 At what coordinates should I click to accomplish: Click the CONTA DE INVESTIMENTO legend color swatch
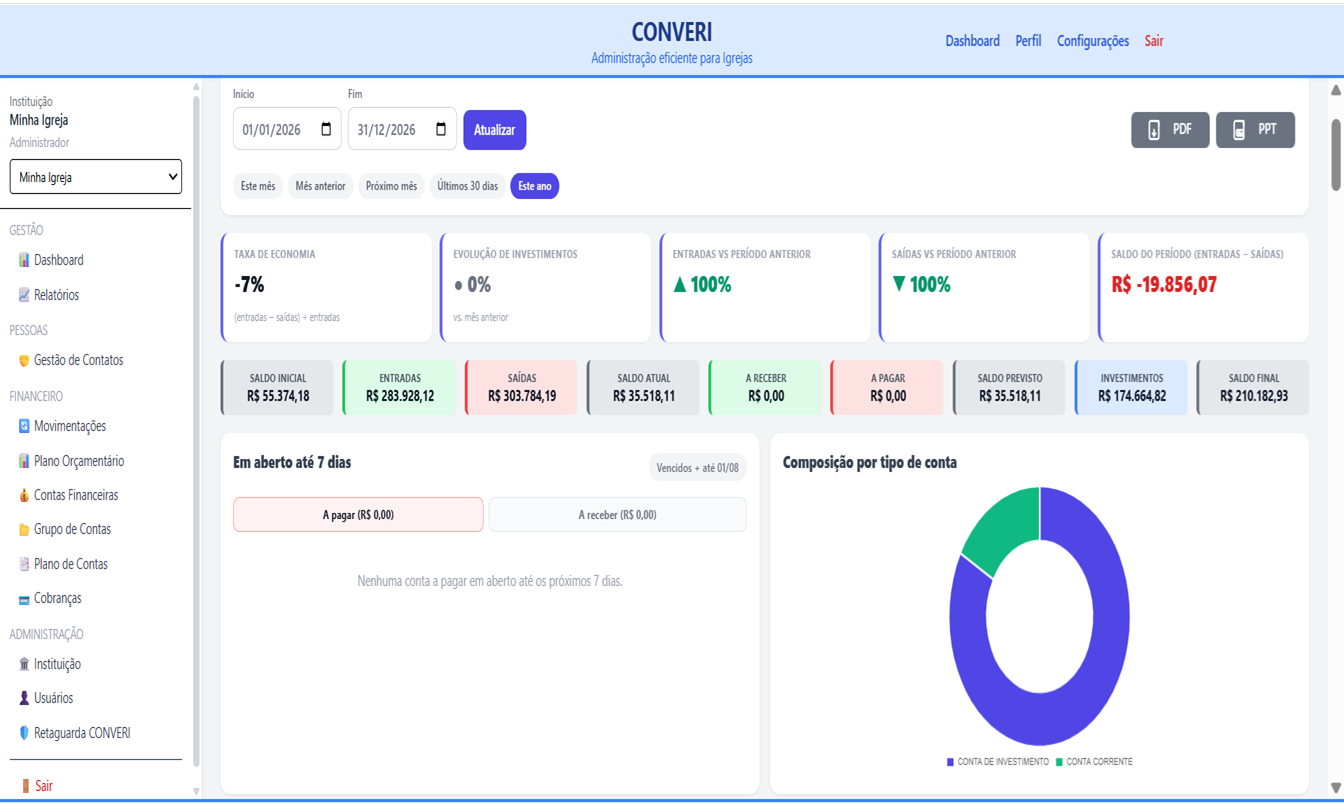point(950,762)
